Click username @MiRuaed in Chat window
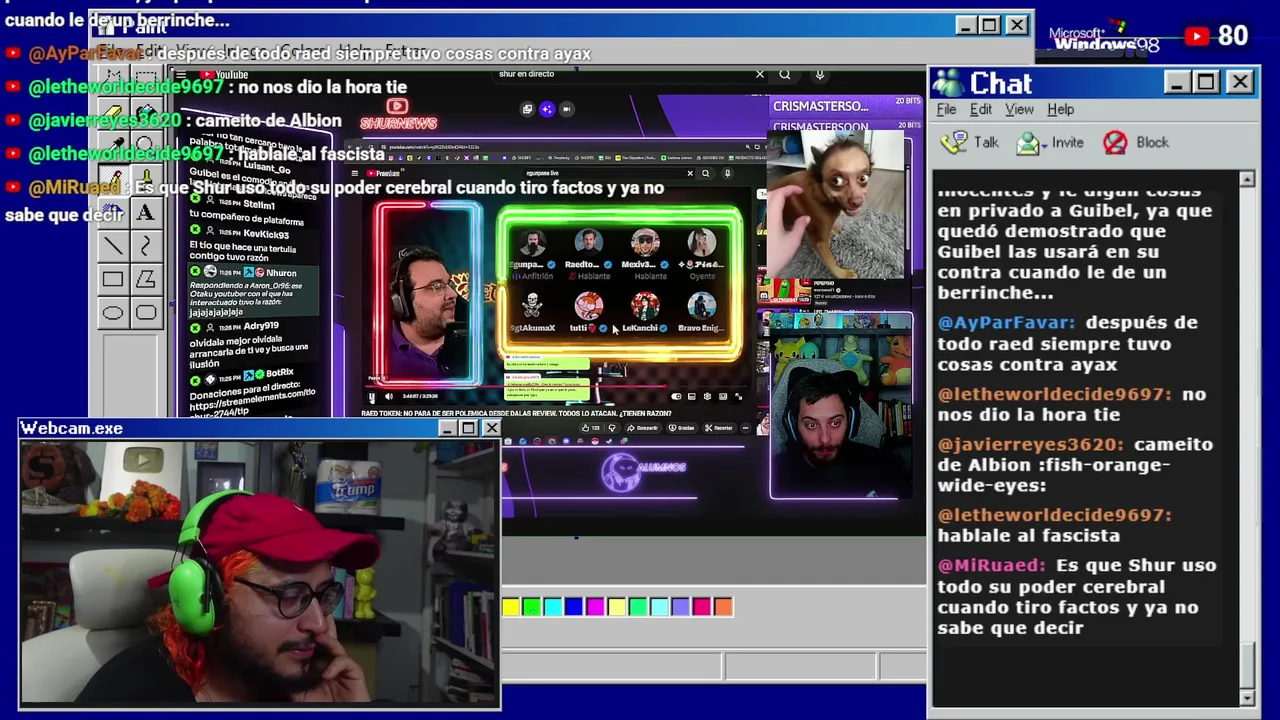Viewport: 1280px width, 720px height. pyautogui.click(x=991, y=565)
